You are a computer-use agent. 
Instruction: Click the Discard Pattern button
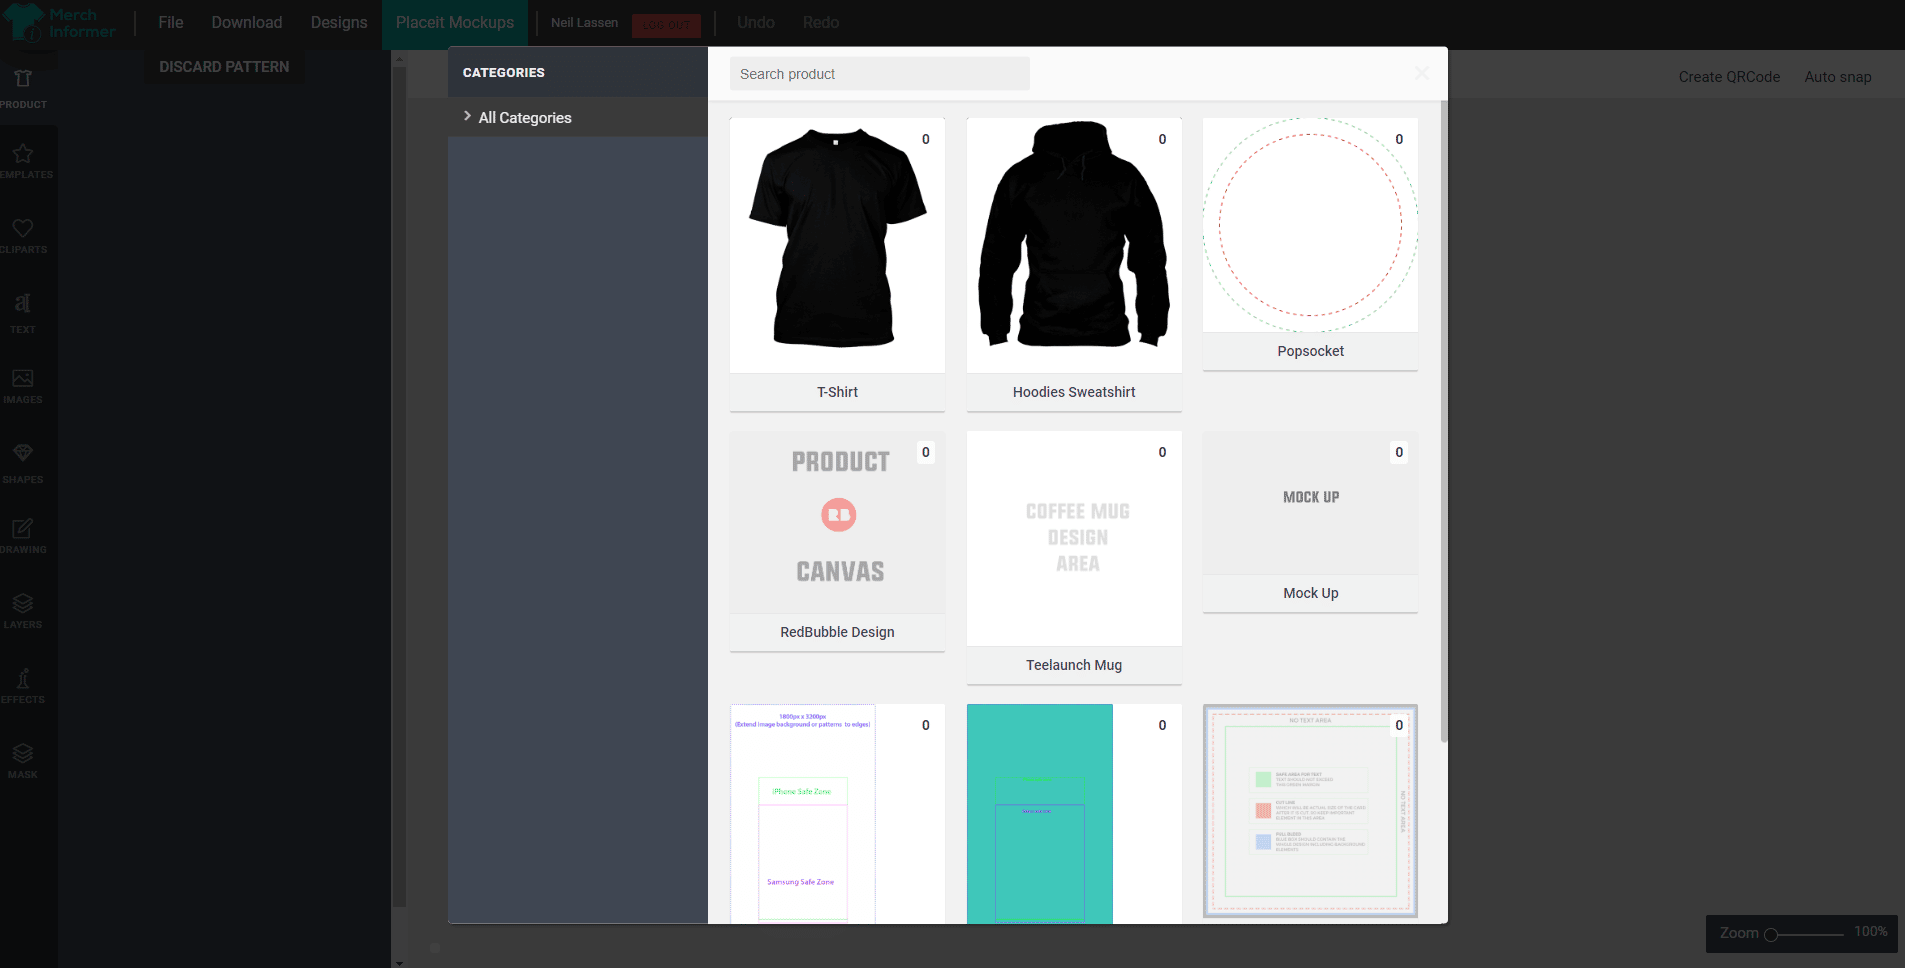click(x=224, y=67)
